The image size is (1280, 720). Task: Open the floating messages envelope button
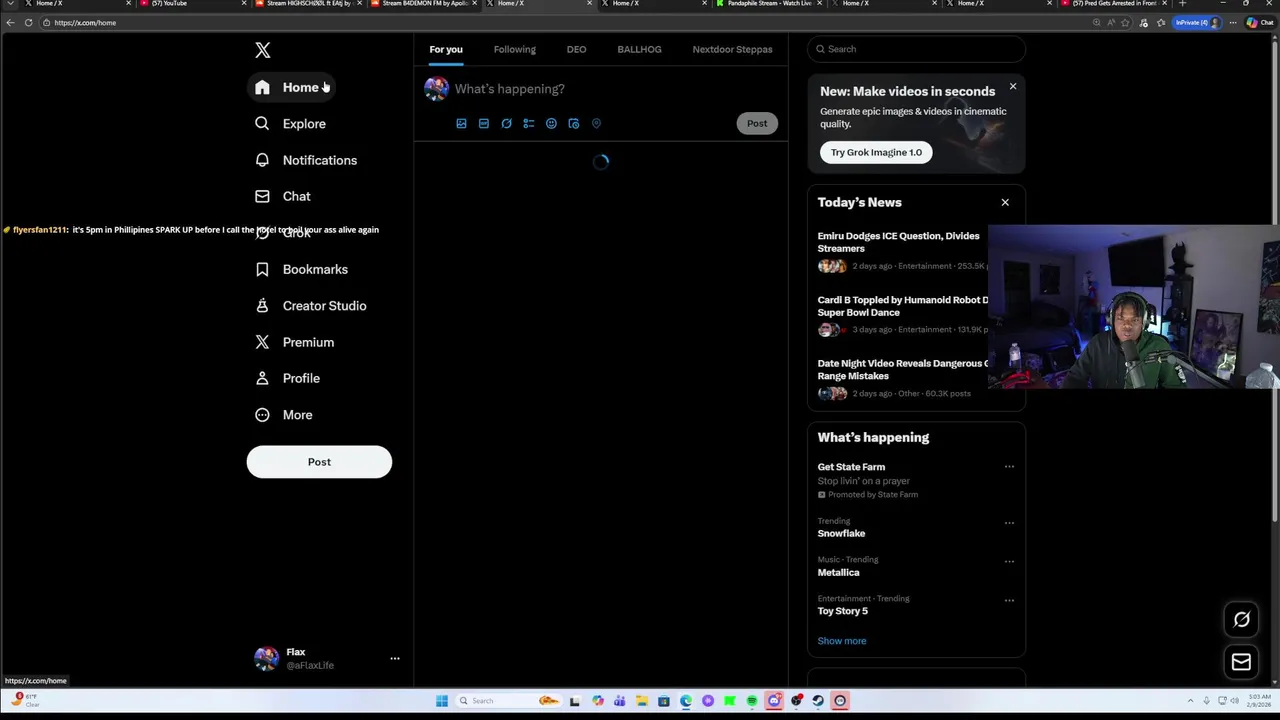tap(1241, 662)
